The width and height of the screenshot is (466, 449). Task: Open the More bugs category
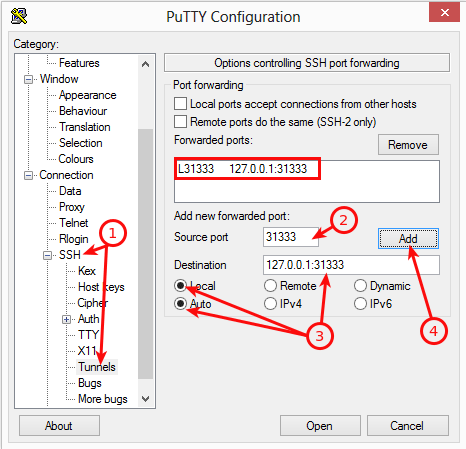103,399
